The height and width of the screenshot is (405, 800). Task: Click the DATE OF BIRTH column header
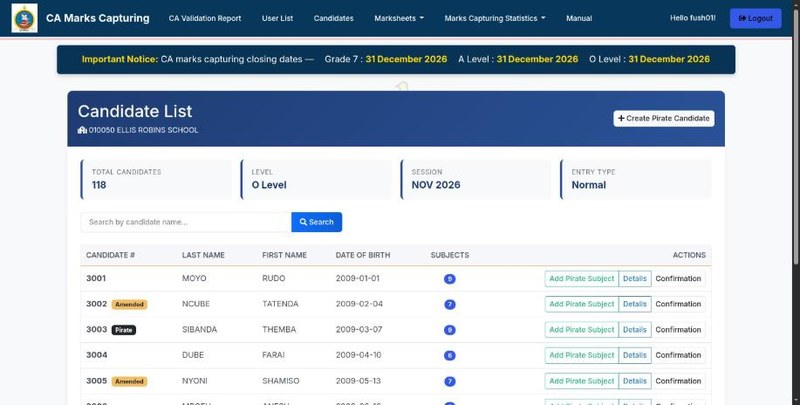[363, 255]
